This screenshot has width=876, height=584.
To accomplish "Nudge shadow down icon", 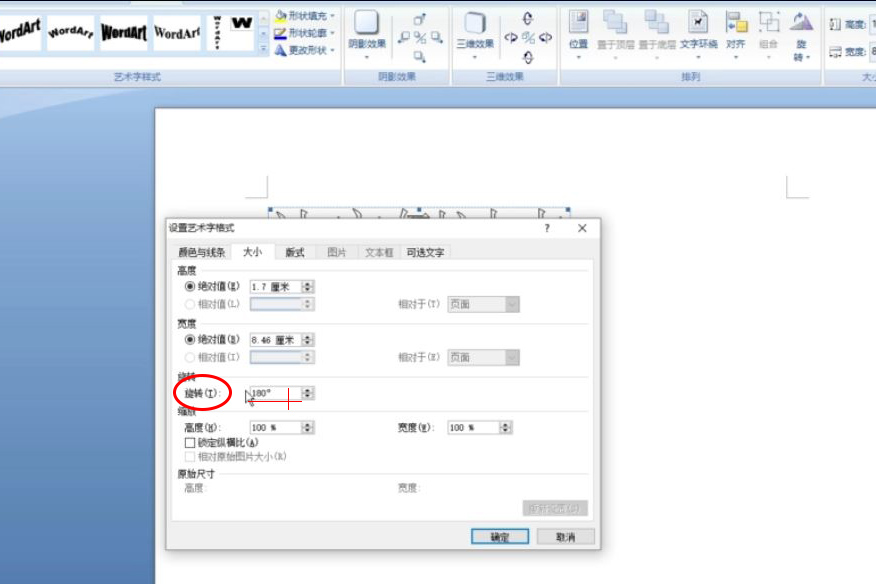I will pos(420,56).
